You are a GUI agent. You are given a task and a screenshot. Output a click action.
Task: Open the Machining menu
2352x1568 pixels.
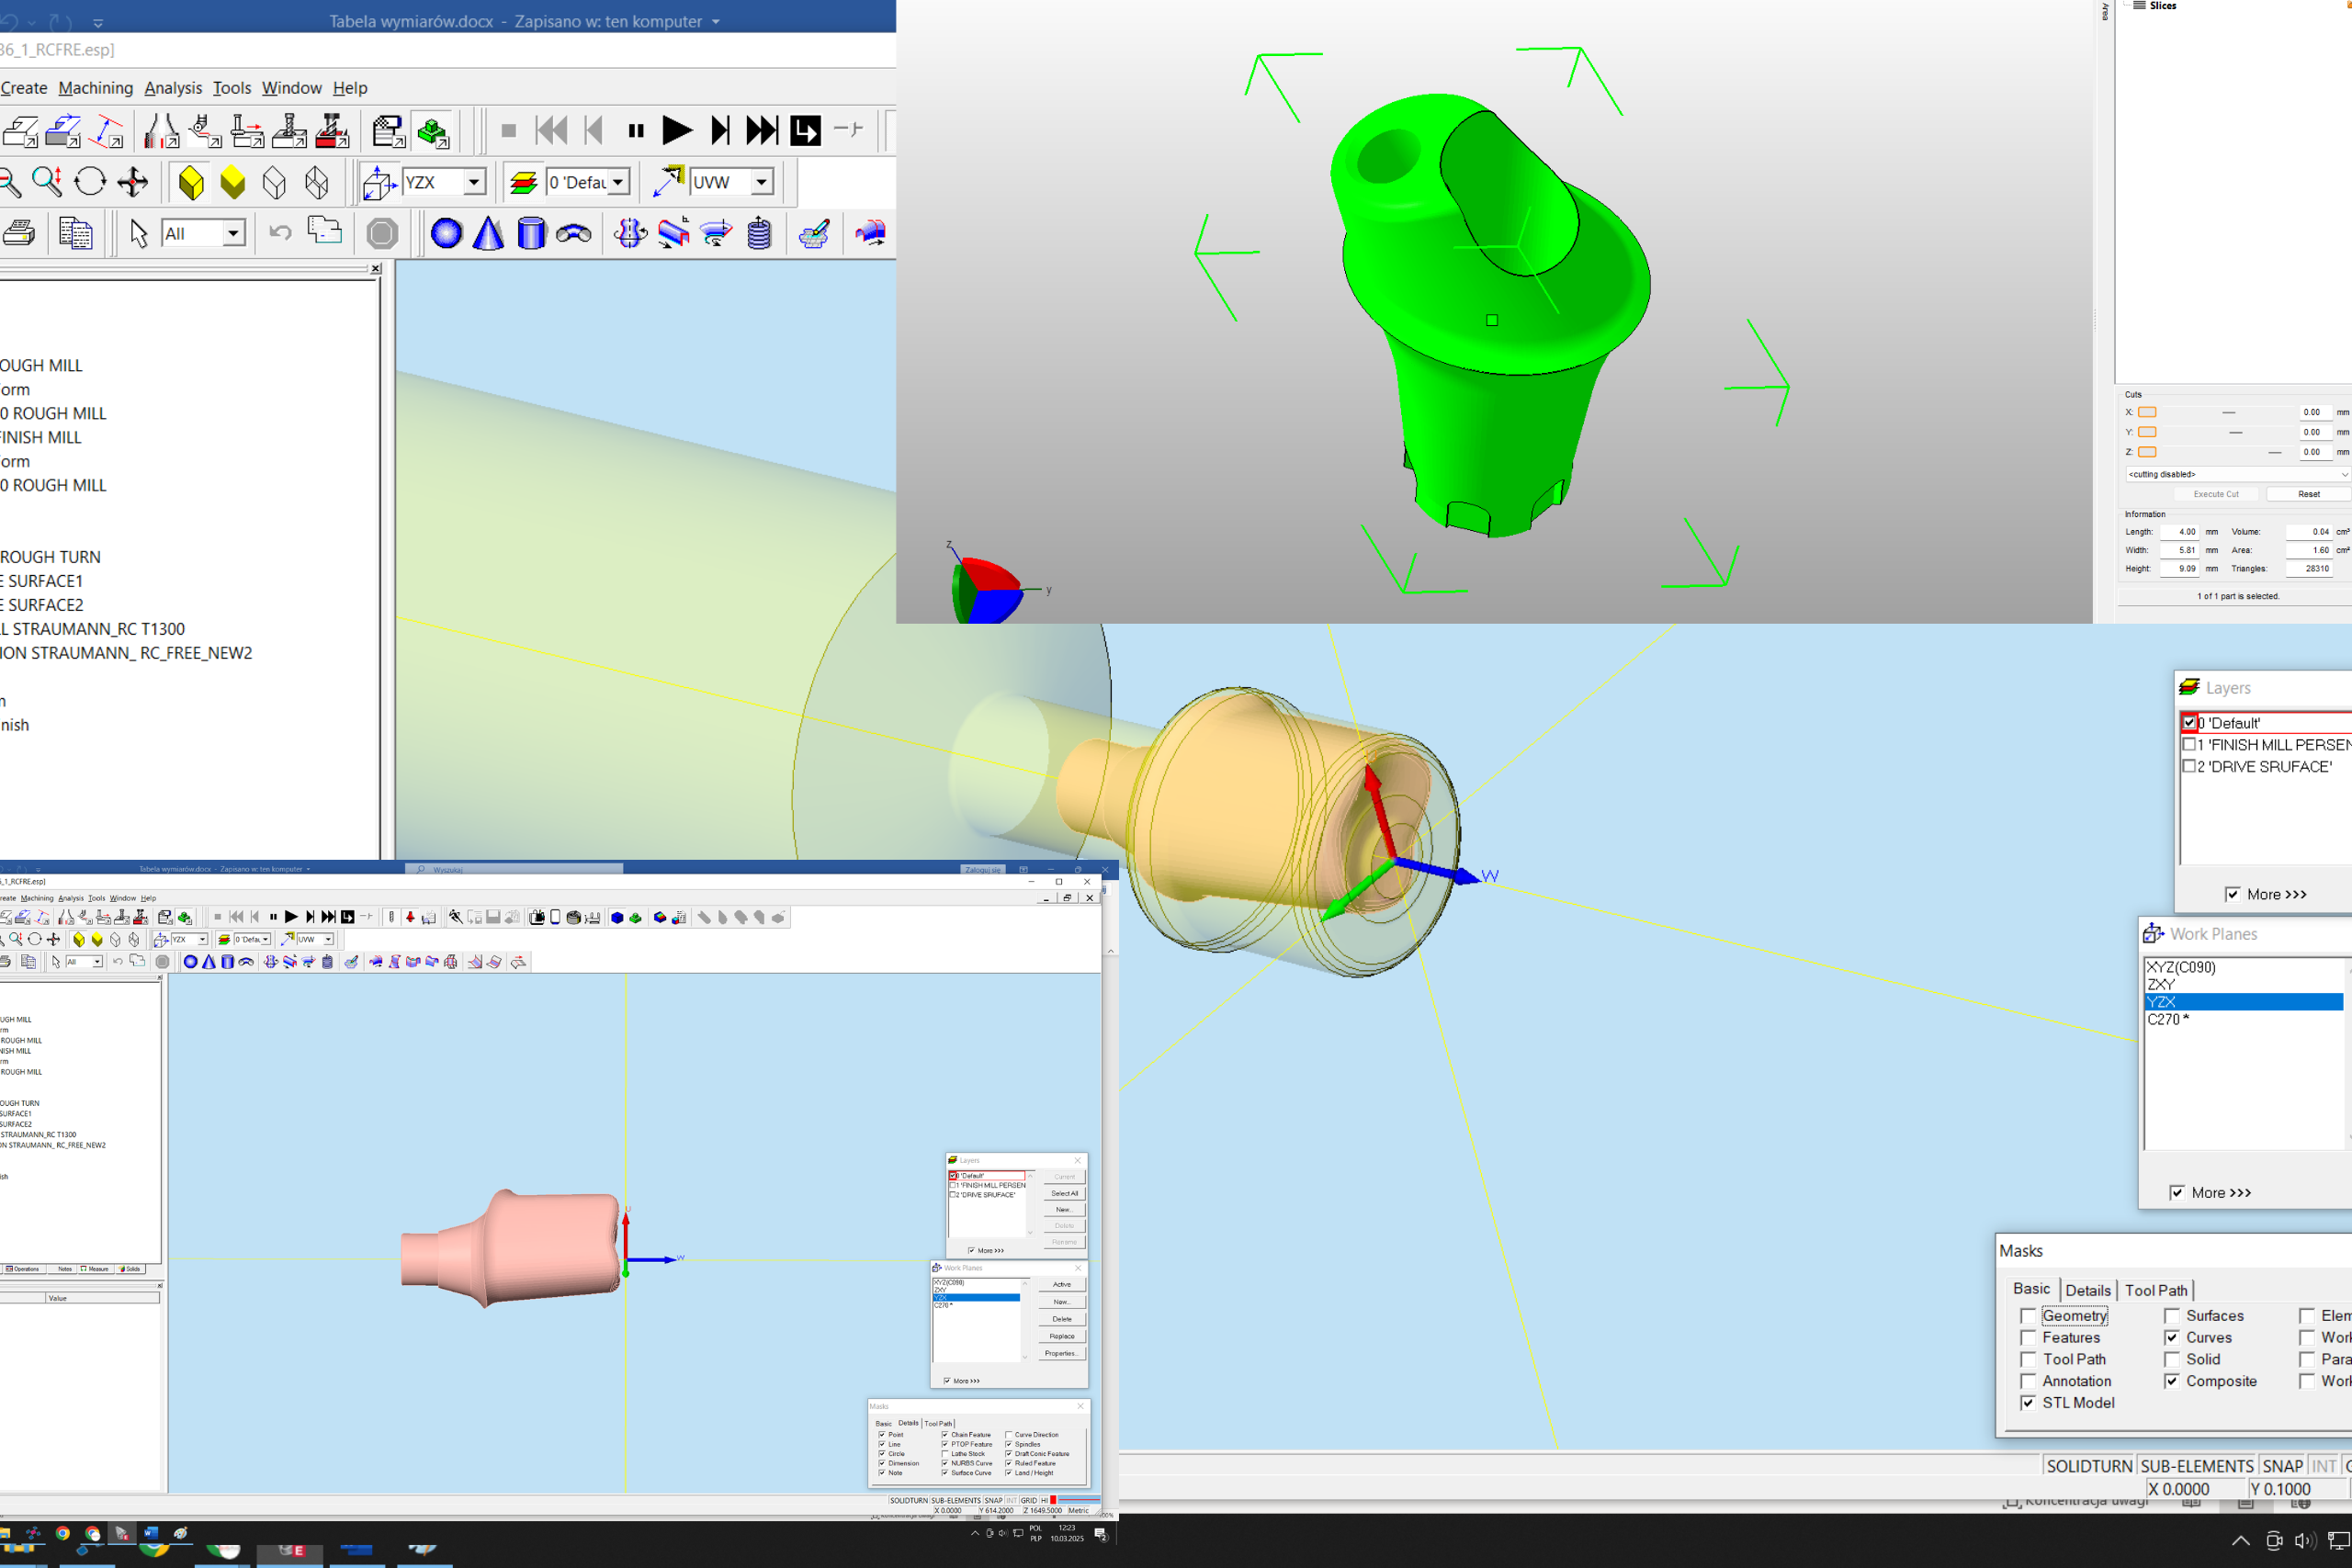point(95,88)
